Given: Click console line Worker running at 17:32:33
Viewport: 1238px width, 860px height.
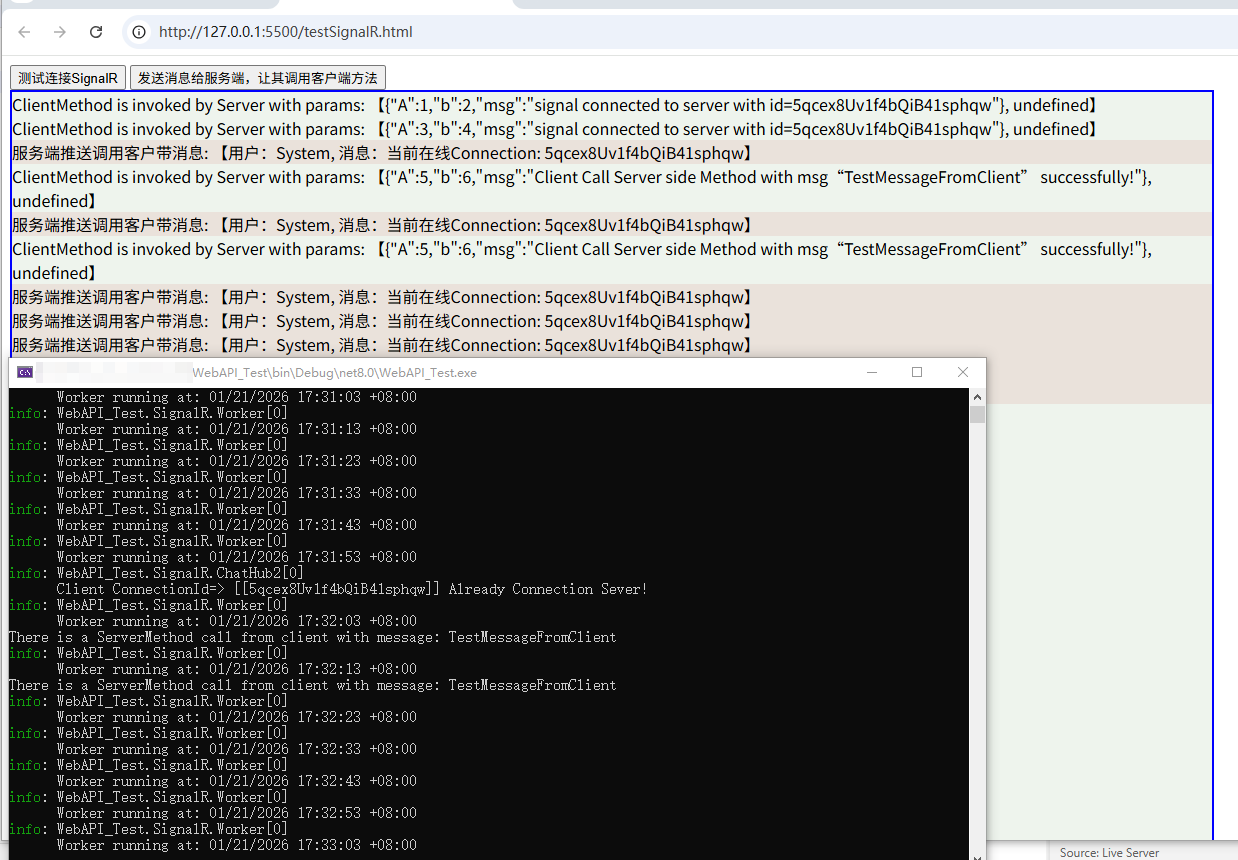Looking at the screenshot, I should [236, 749].
